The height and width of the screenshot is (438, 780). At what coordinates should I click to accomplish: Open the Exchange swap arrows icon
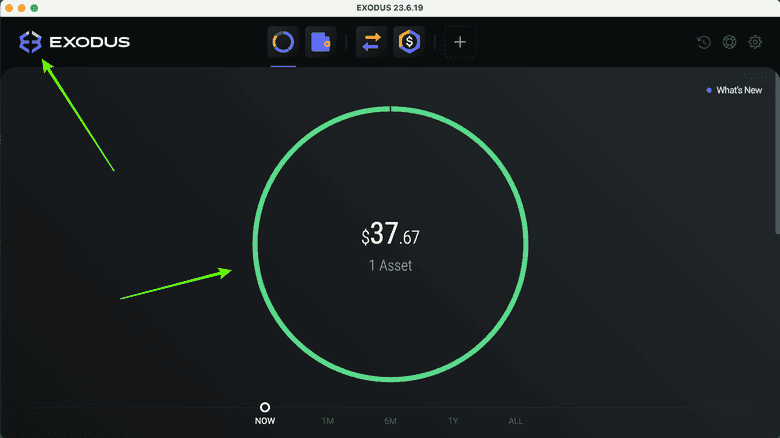[x=372, y=42]
